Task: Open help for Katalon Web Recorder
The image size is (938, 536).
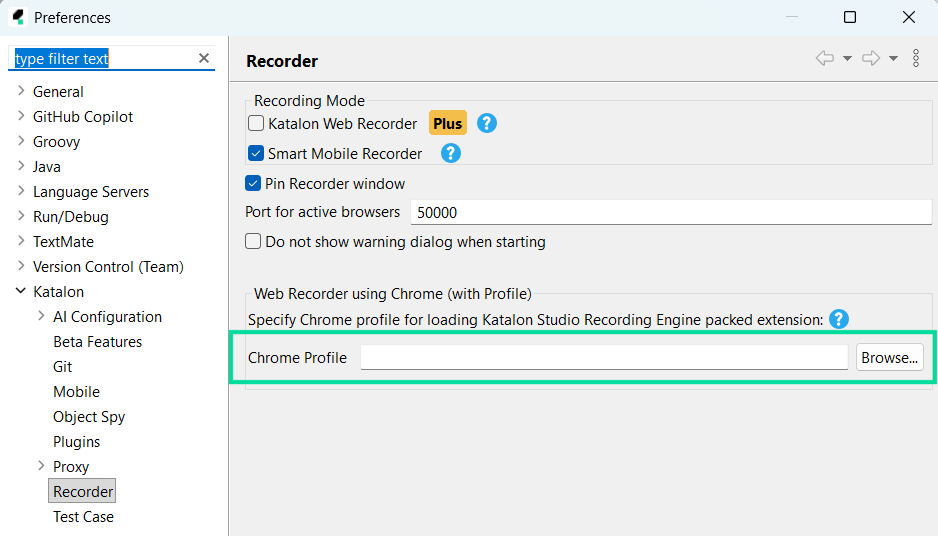Action: [486, 123]
